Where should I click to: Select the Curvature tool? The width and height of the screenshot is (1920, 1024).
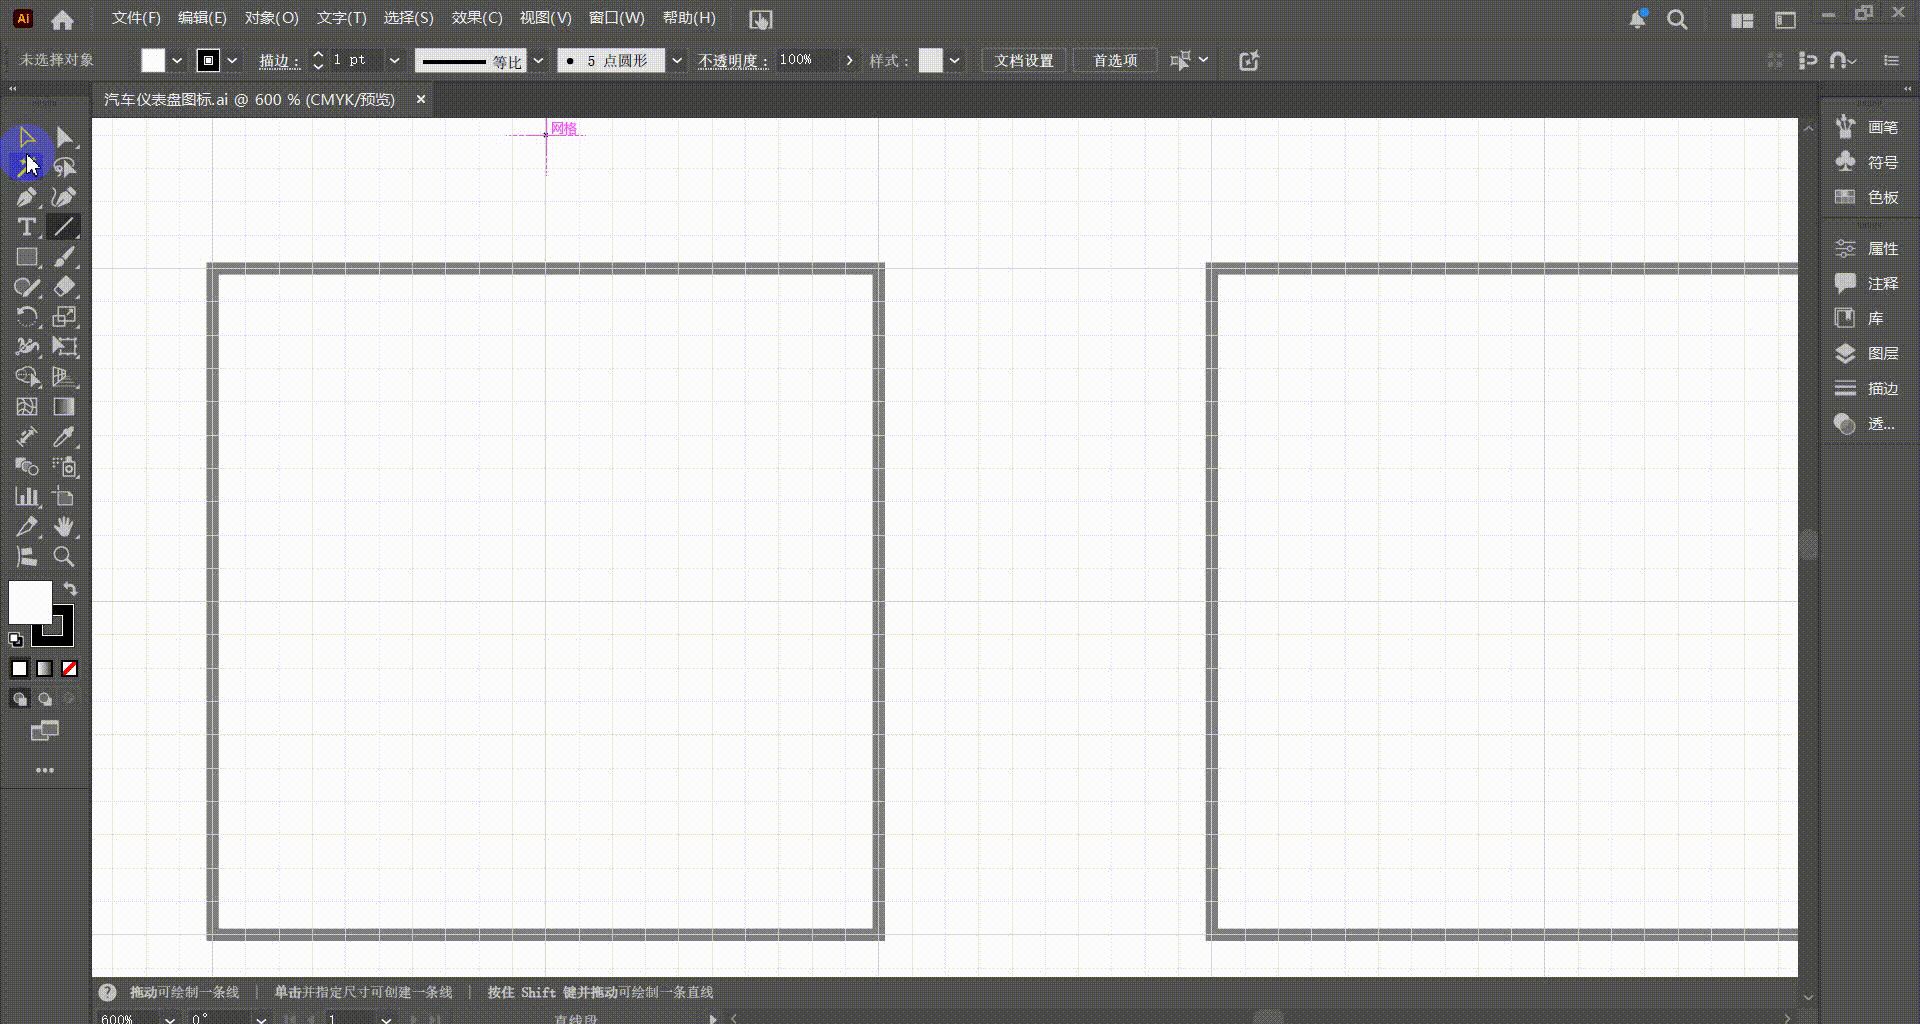point(64,197)
